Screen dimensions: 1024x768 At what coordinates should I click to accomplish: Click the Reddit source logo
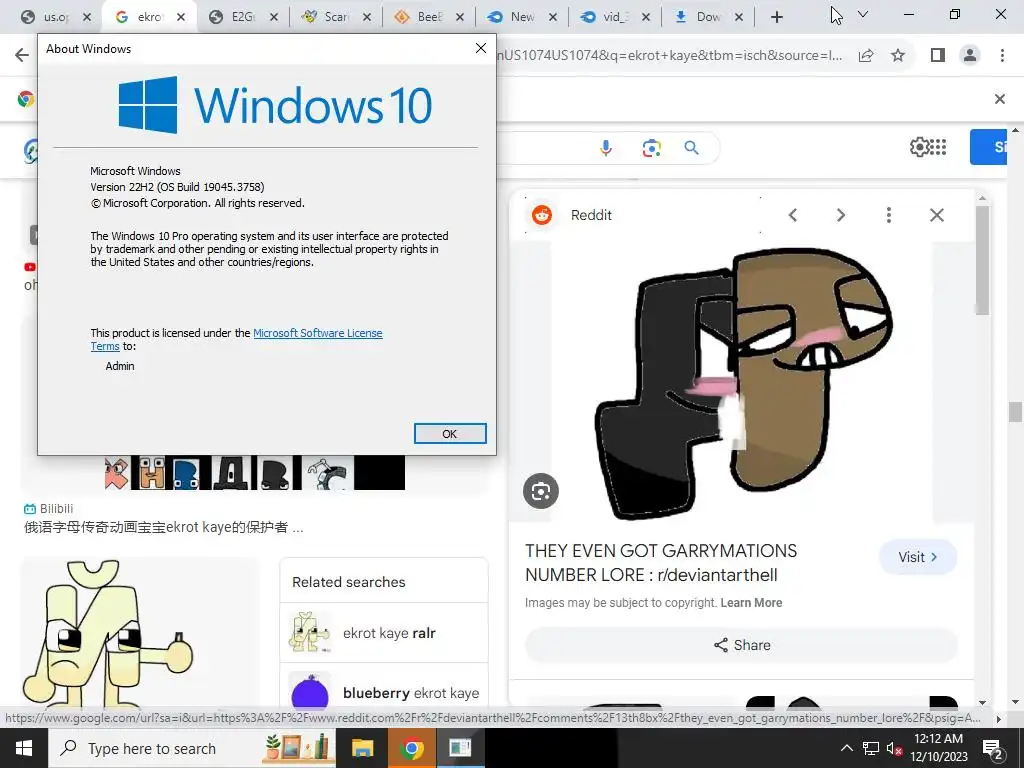[x=541, y=215]
